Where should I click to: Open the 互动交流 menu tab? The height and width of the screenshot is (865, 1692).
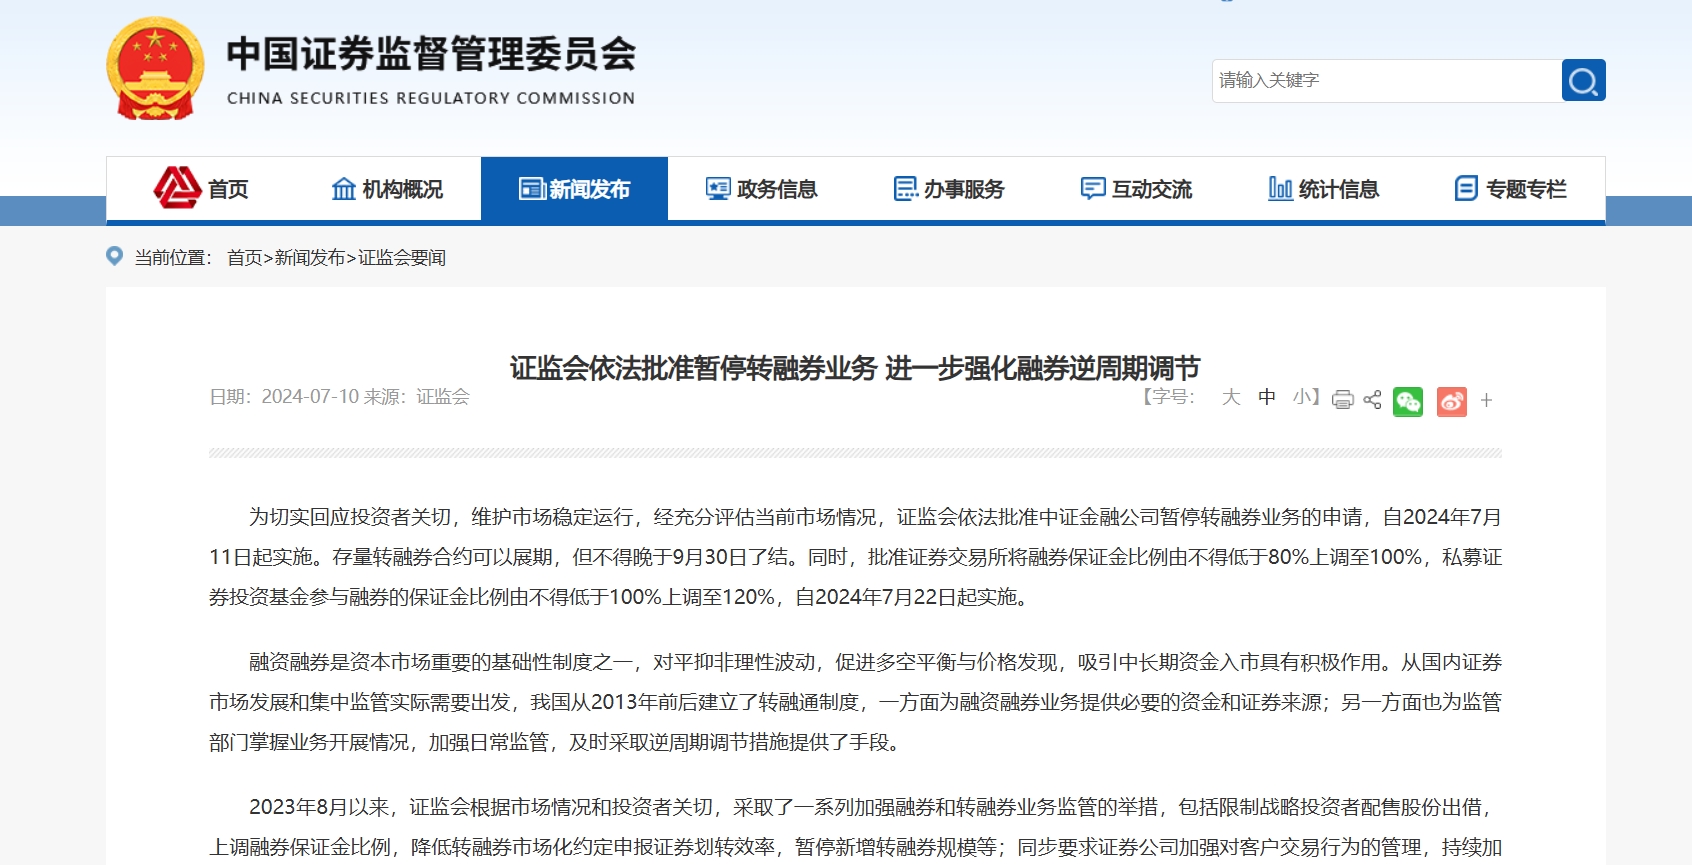point(1136,189)
